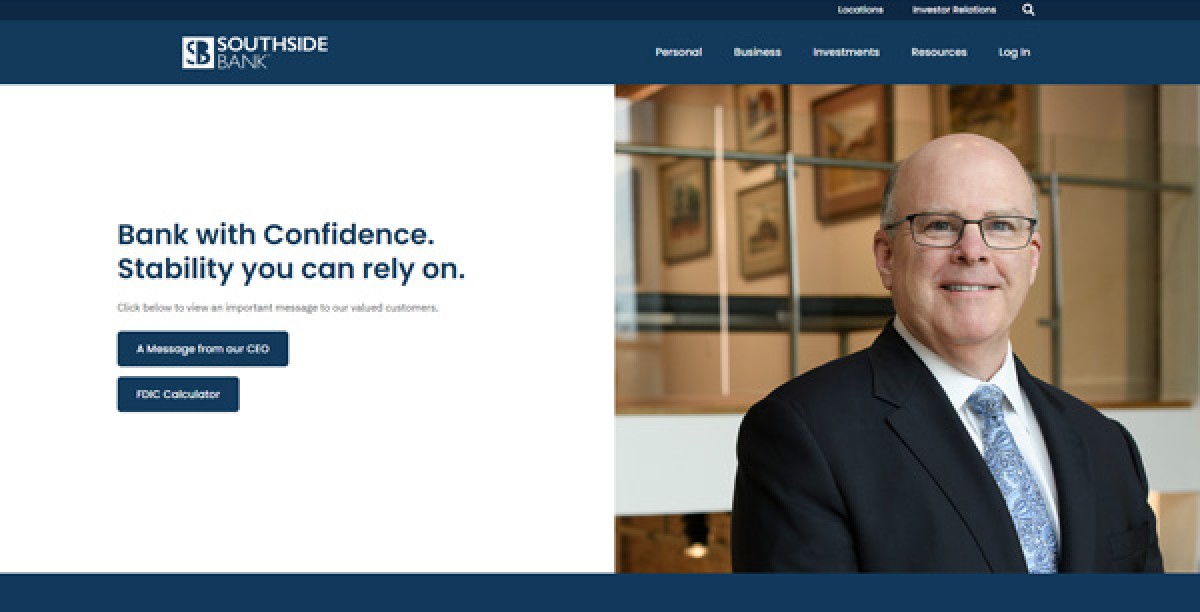The width and height of the screenshot is (1200, 612).
Task: Open the search magnifier icon
Action: pos(1028,10)
